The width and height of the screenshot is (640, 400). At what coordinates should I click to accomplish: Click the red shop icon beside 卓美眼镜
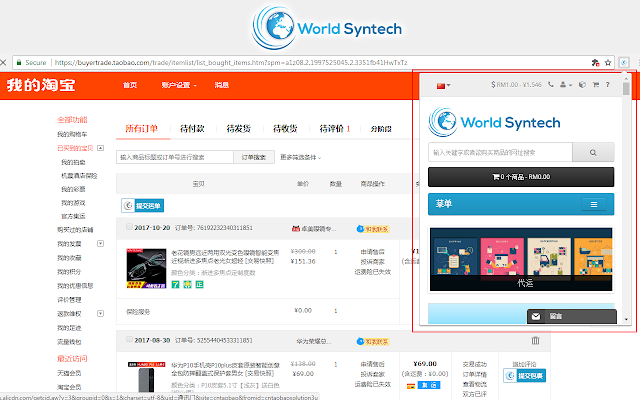[x=296, y=229]
